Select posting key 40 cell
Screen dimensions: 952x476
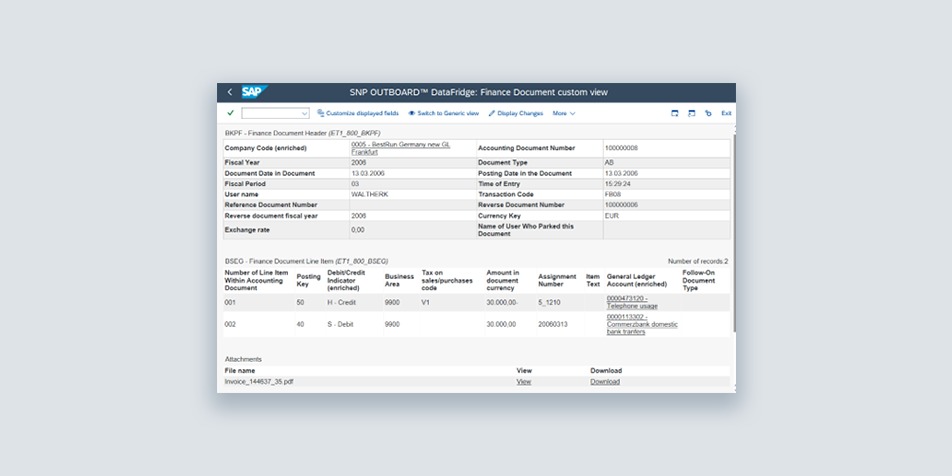[x=300, y=324]
